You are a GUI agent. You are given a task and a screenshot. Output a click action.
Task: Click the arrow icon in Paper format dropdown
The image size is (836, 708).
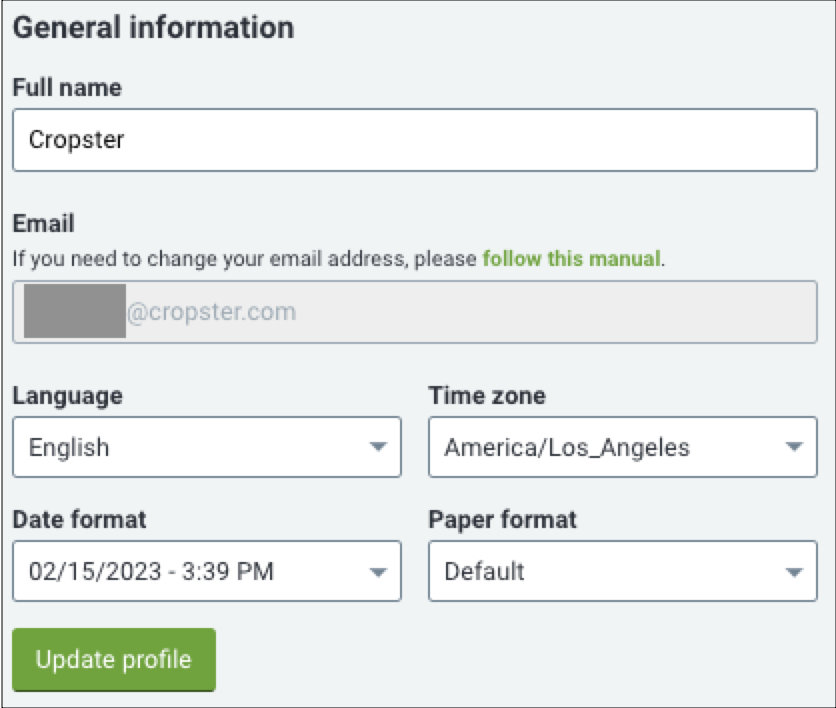tap(794, 572)
